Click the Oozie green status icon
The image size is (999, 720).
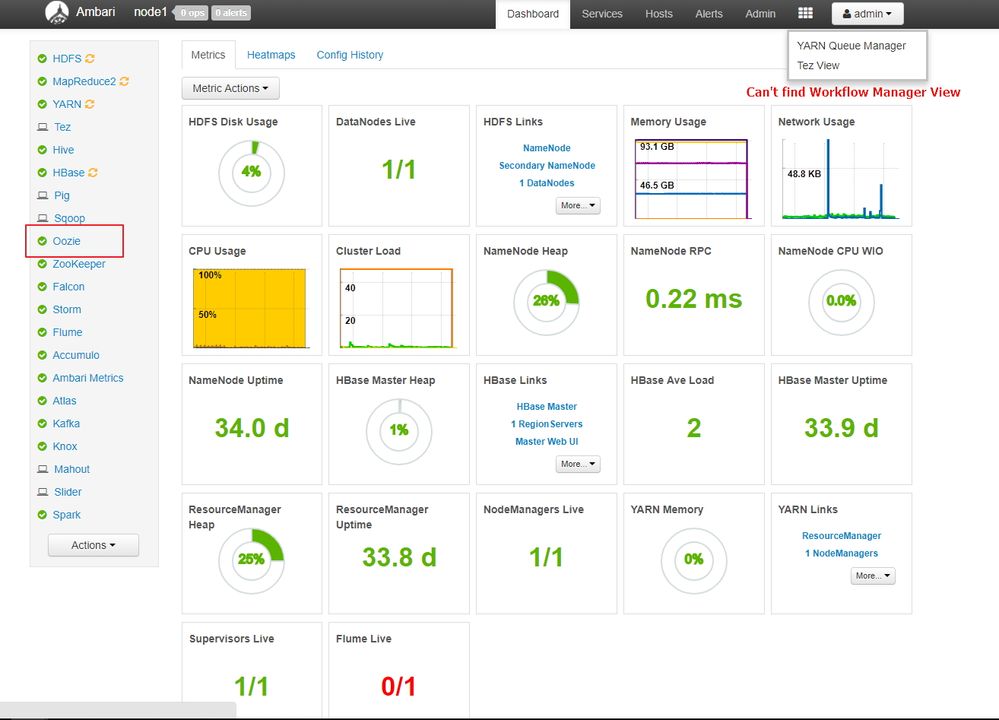point(42,241)
